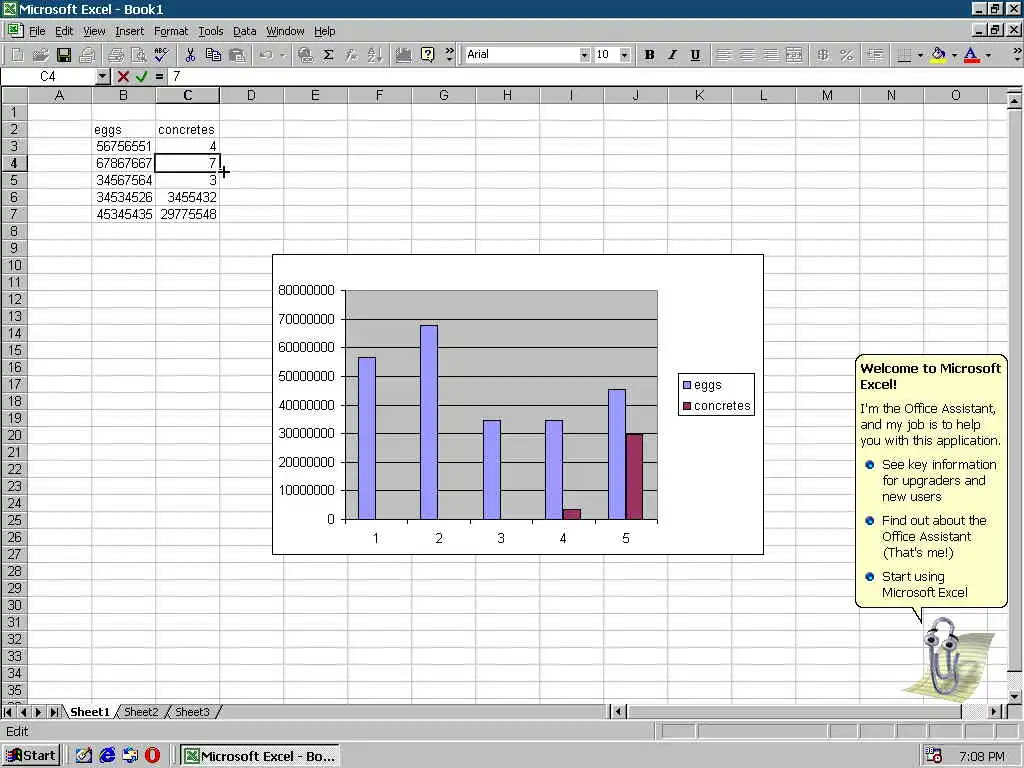Toggle bold formatting

(649, 55)
